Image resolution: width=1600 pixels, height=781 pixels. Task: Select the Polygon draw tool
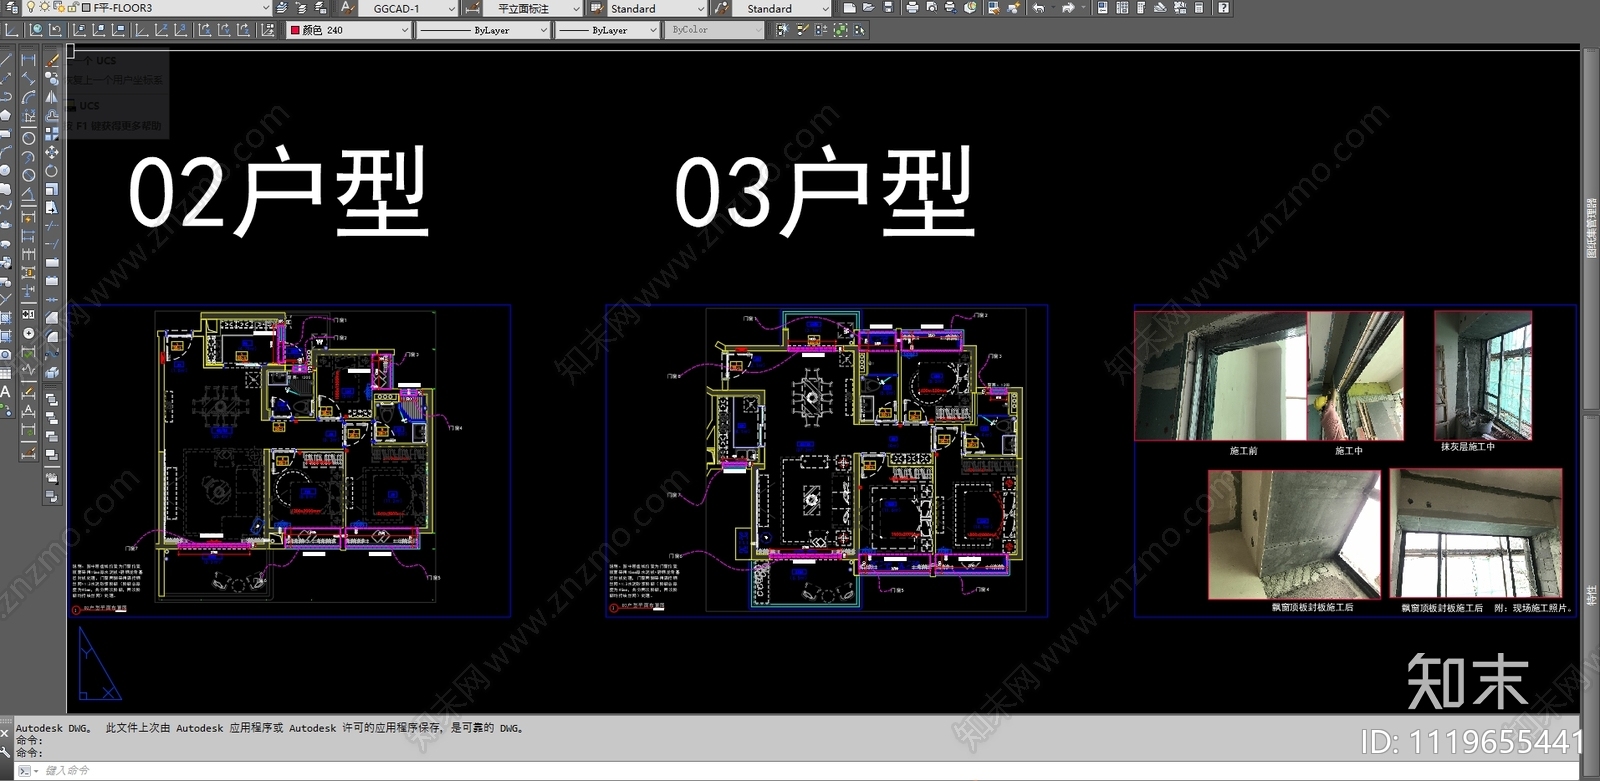(x=5, y=115)
